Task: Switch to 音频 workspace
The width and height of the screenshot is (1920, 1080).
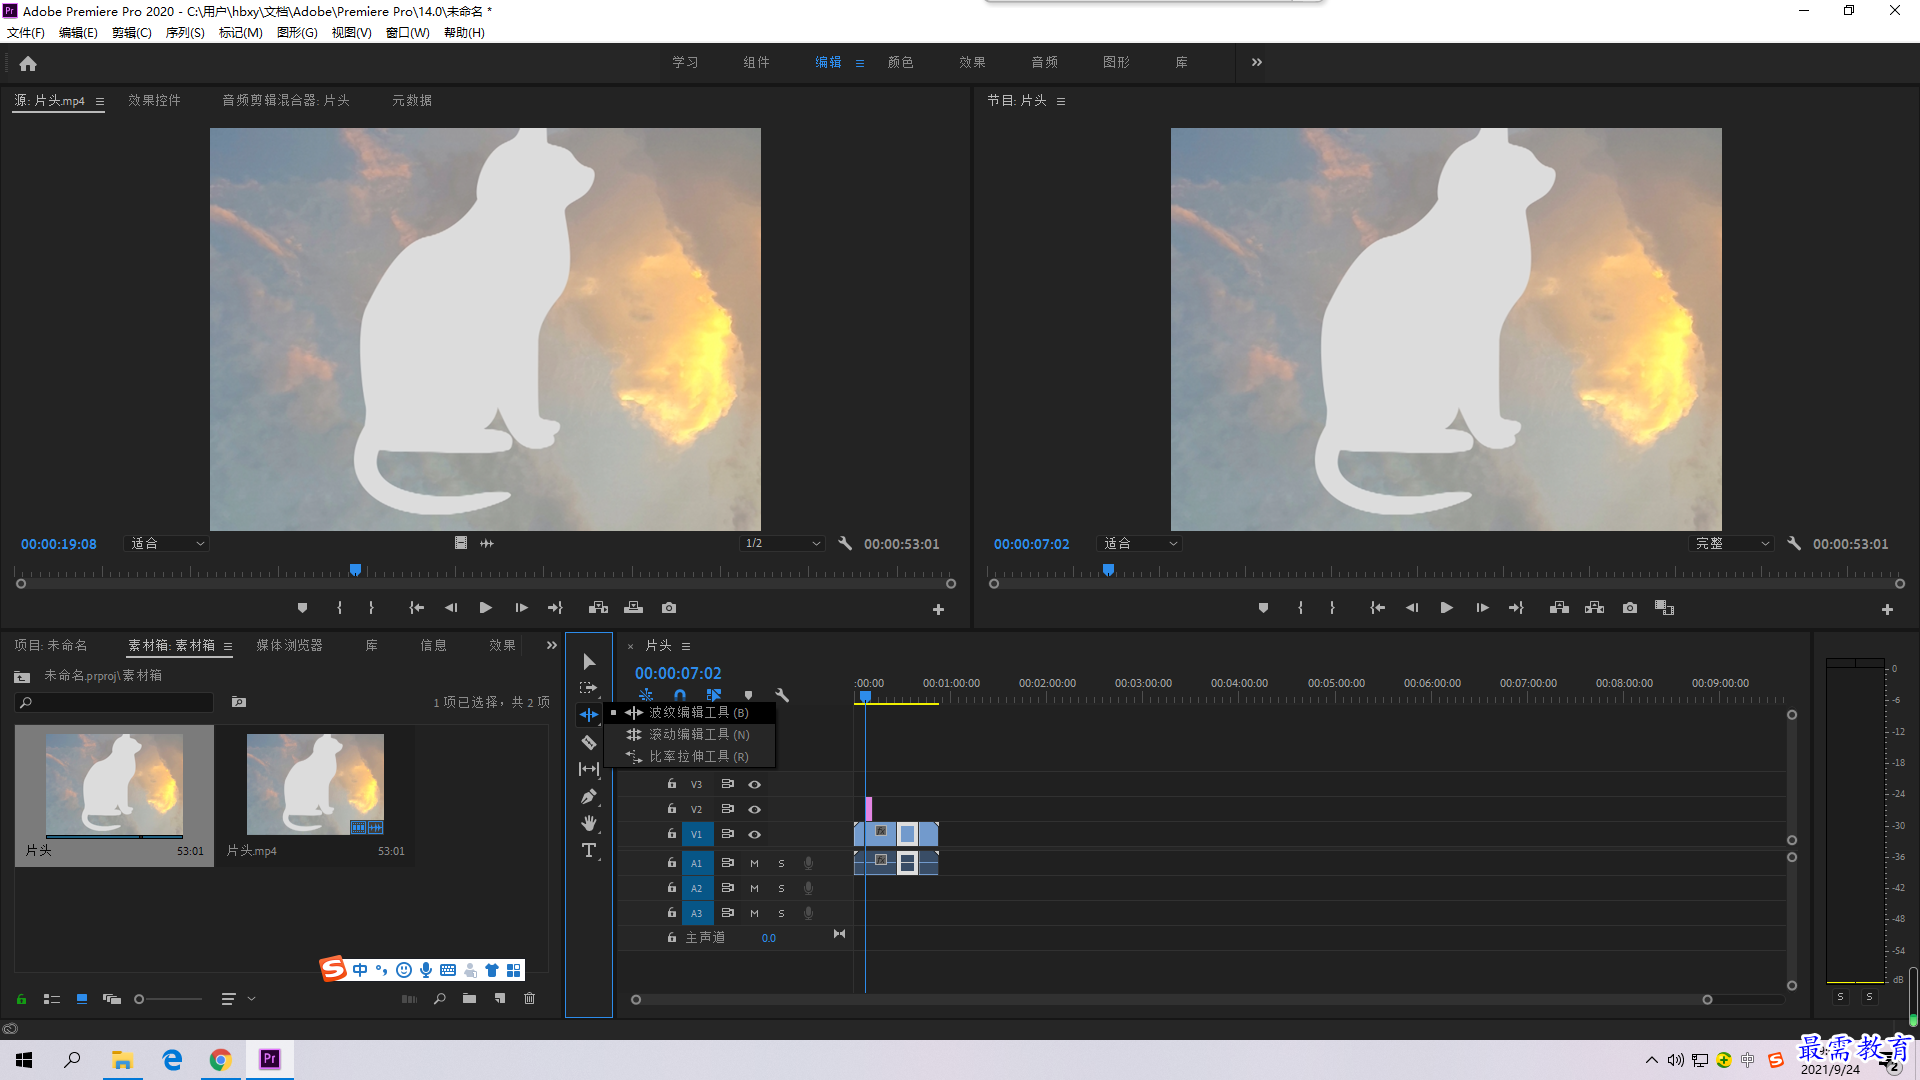Action: (1044, 62)
